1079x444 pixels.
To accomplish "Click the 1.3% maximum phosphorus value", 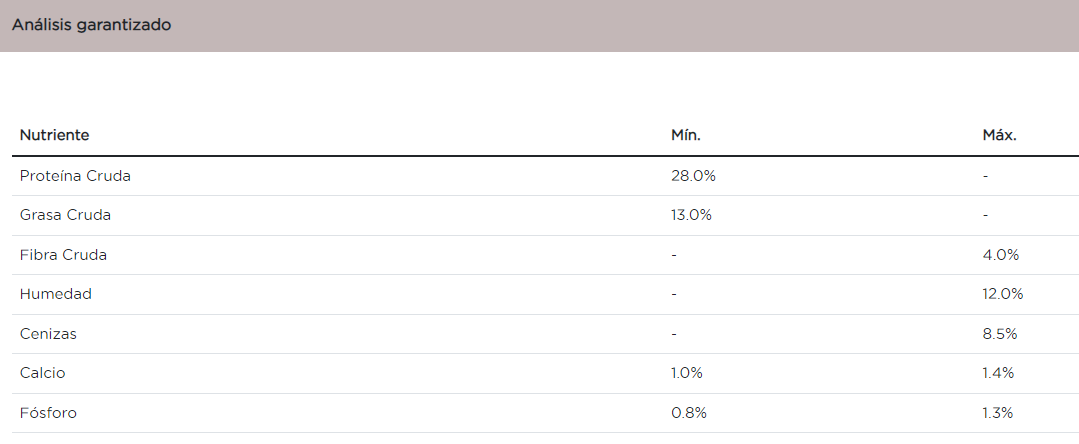I will pos(999,413).
